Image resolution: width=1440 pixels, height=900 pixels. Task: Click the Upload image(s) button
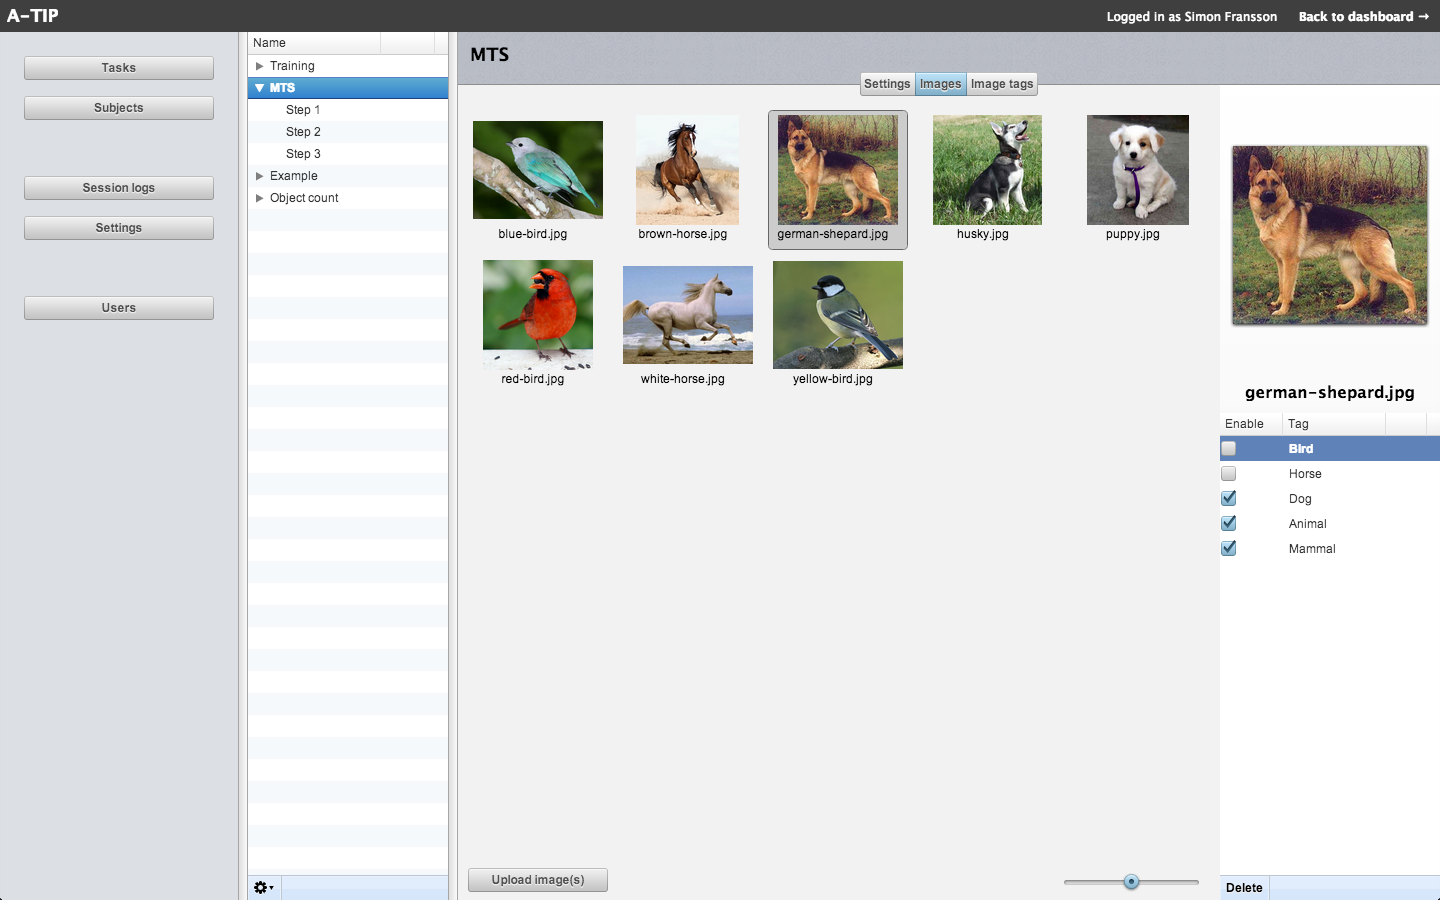pyautogui.click(x=538, y=880)
